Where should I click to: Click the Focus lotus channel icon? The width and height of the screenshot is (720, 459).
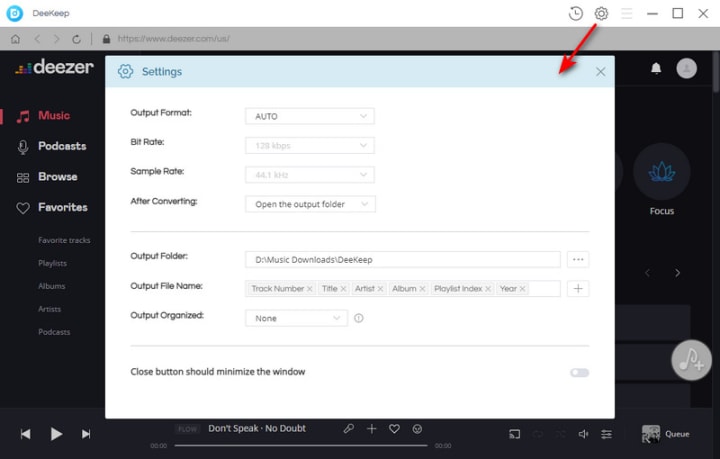[x=662, y=172]
